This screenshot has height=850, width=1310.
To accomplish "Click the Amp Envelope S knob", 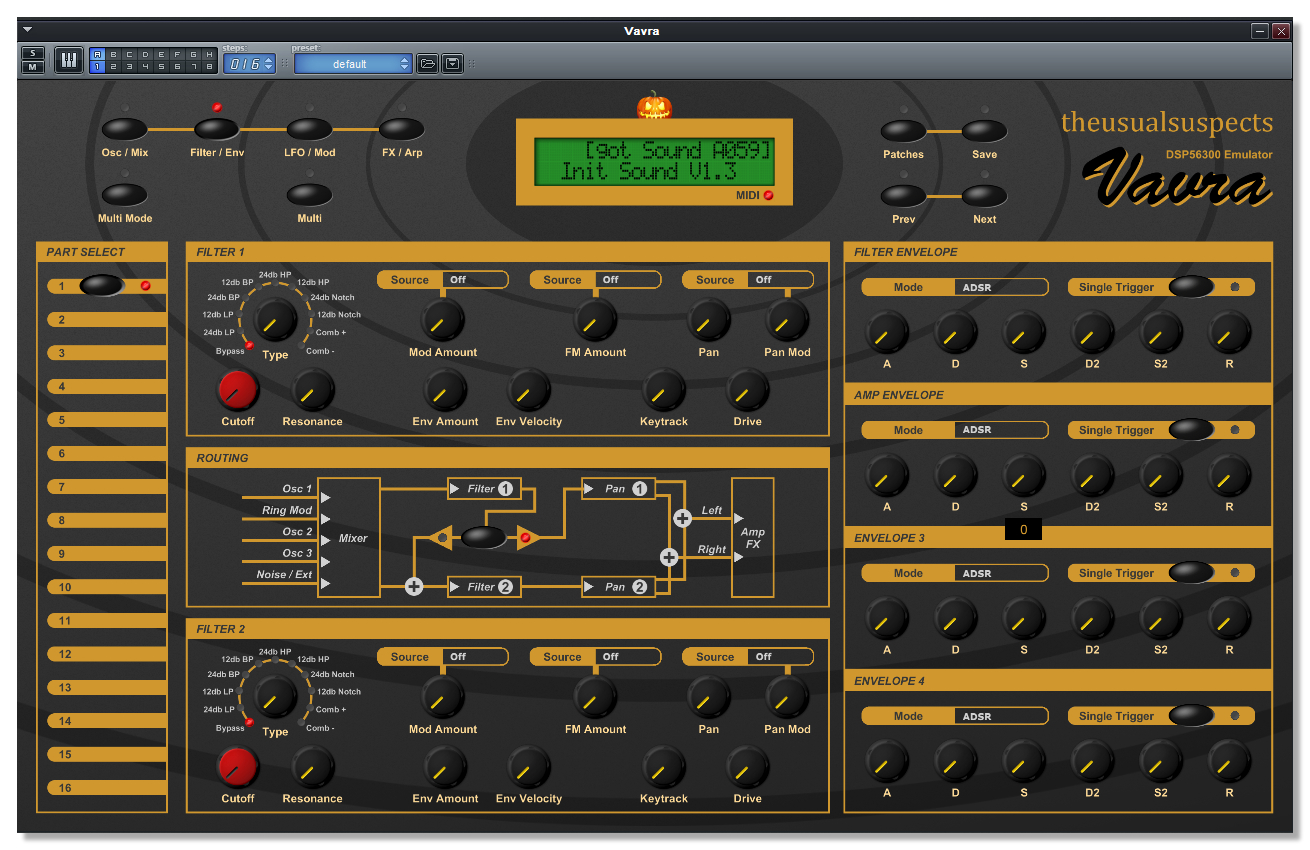I will coord(1024,476).
